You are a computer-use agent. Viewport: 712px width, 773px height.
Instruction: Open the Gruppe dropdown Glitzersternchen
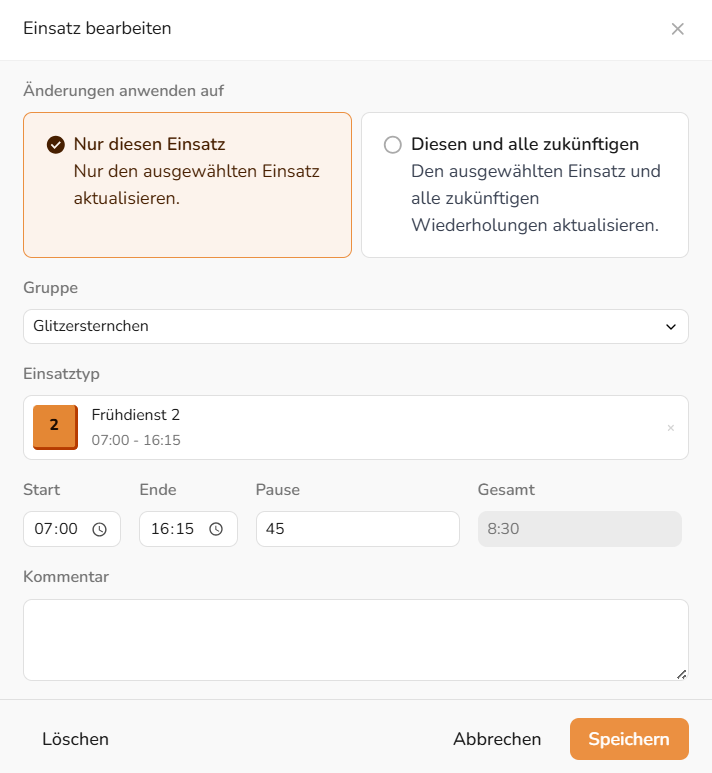[340, 326]
